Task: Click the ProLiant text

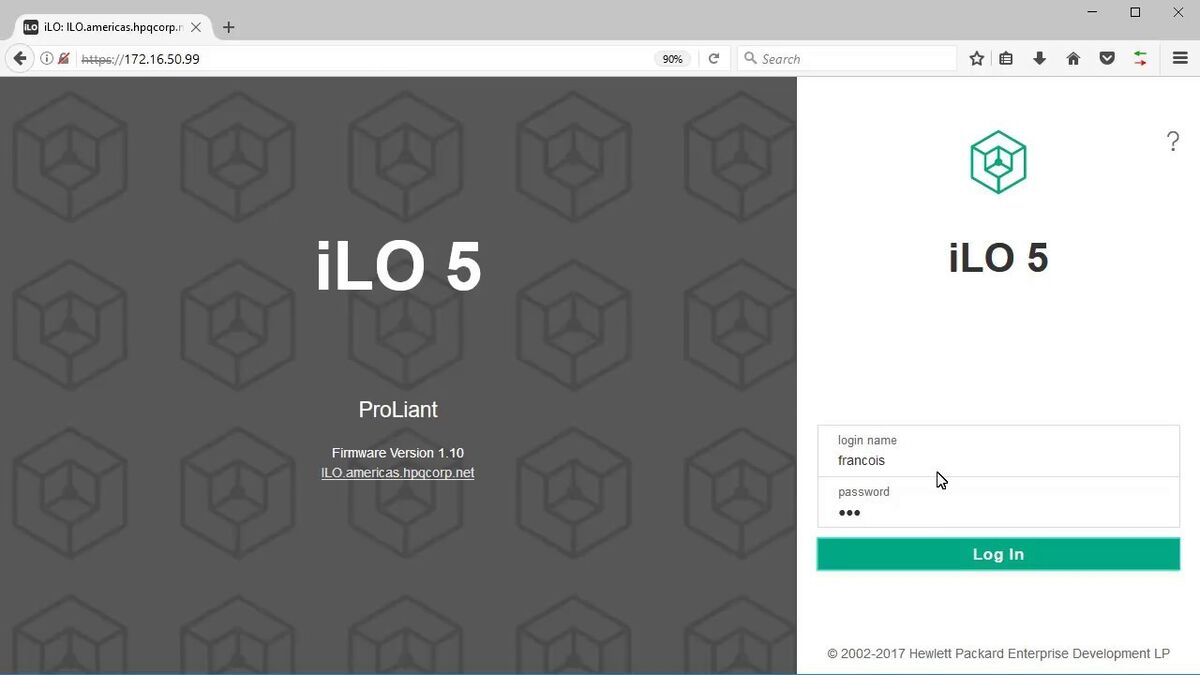Action: click(x=398, y=409)
